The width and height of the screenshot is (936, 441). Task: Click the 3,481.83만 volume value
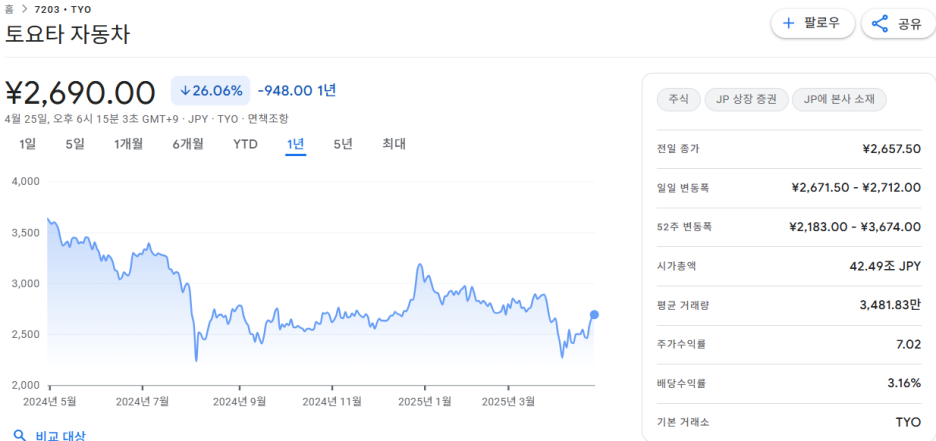pyautogui.click(x=889, y=305)
